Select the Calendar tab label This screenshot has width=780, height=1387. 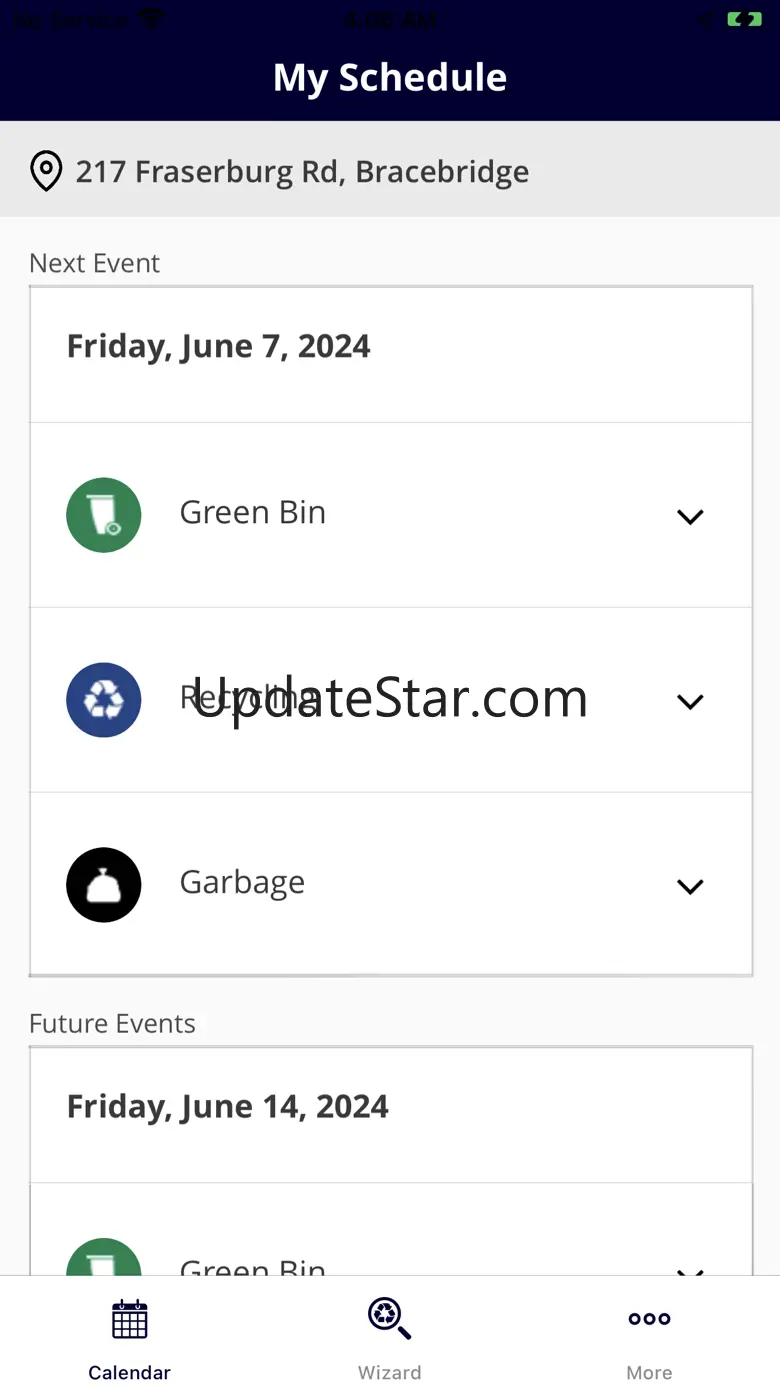click(130, 1372)
